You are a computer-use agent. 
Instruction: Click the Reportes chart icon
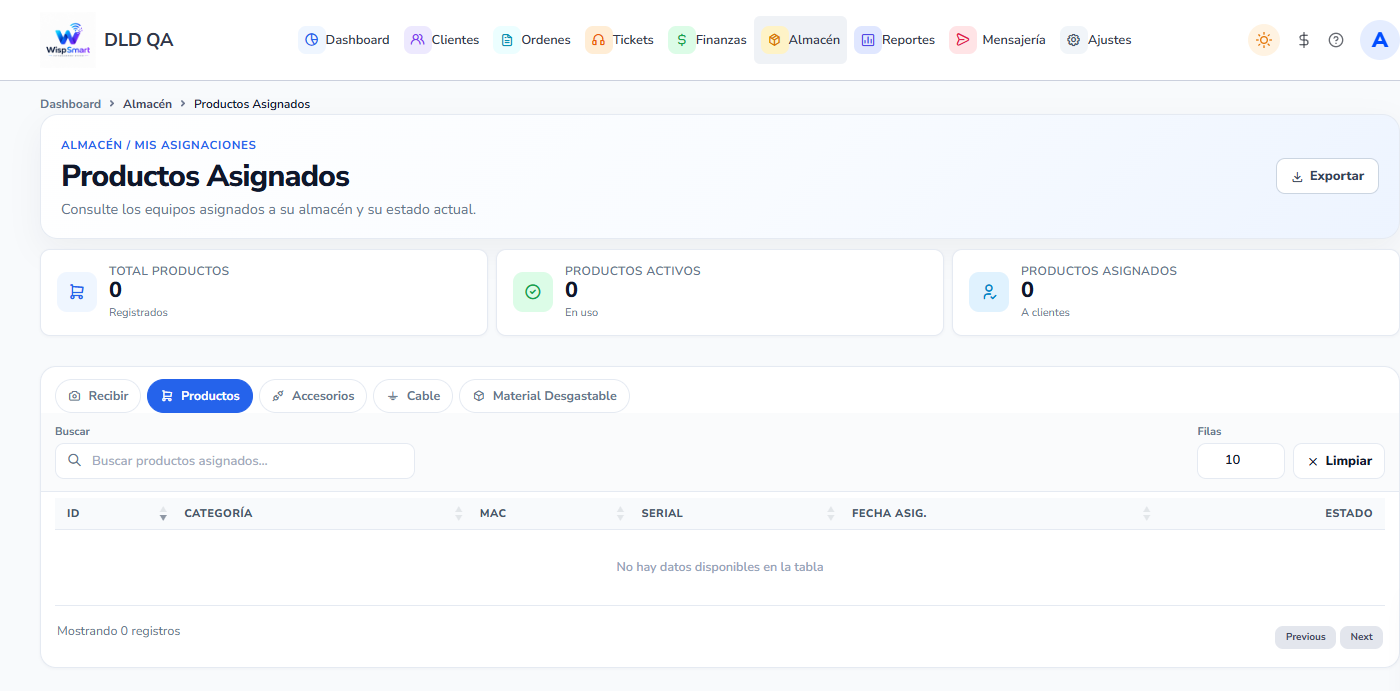pos(868,40)
